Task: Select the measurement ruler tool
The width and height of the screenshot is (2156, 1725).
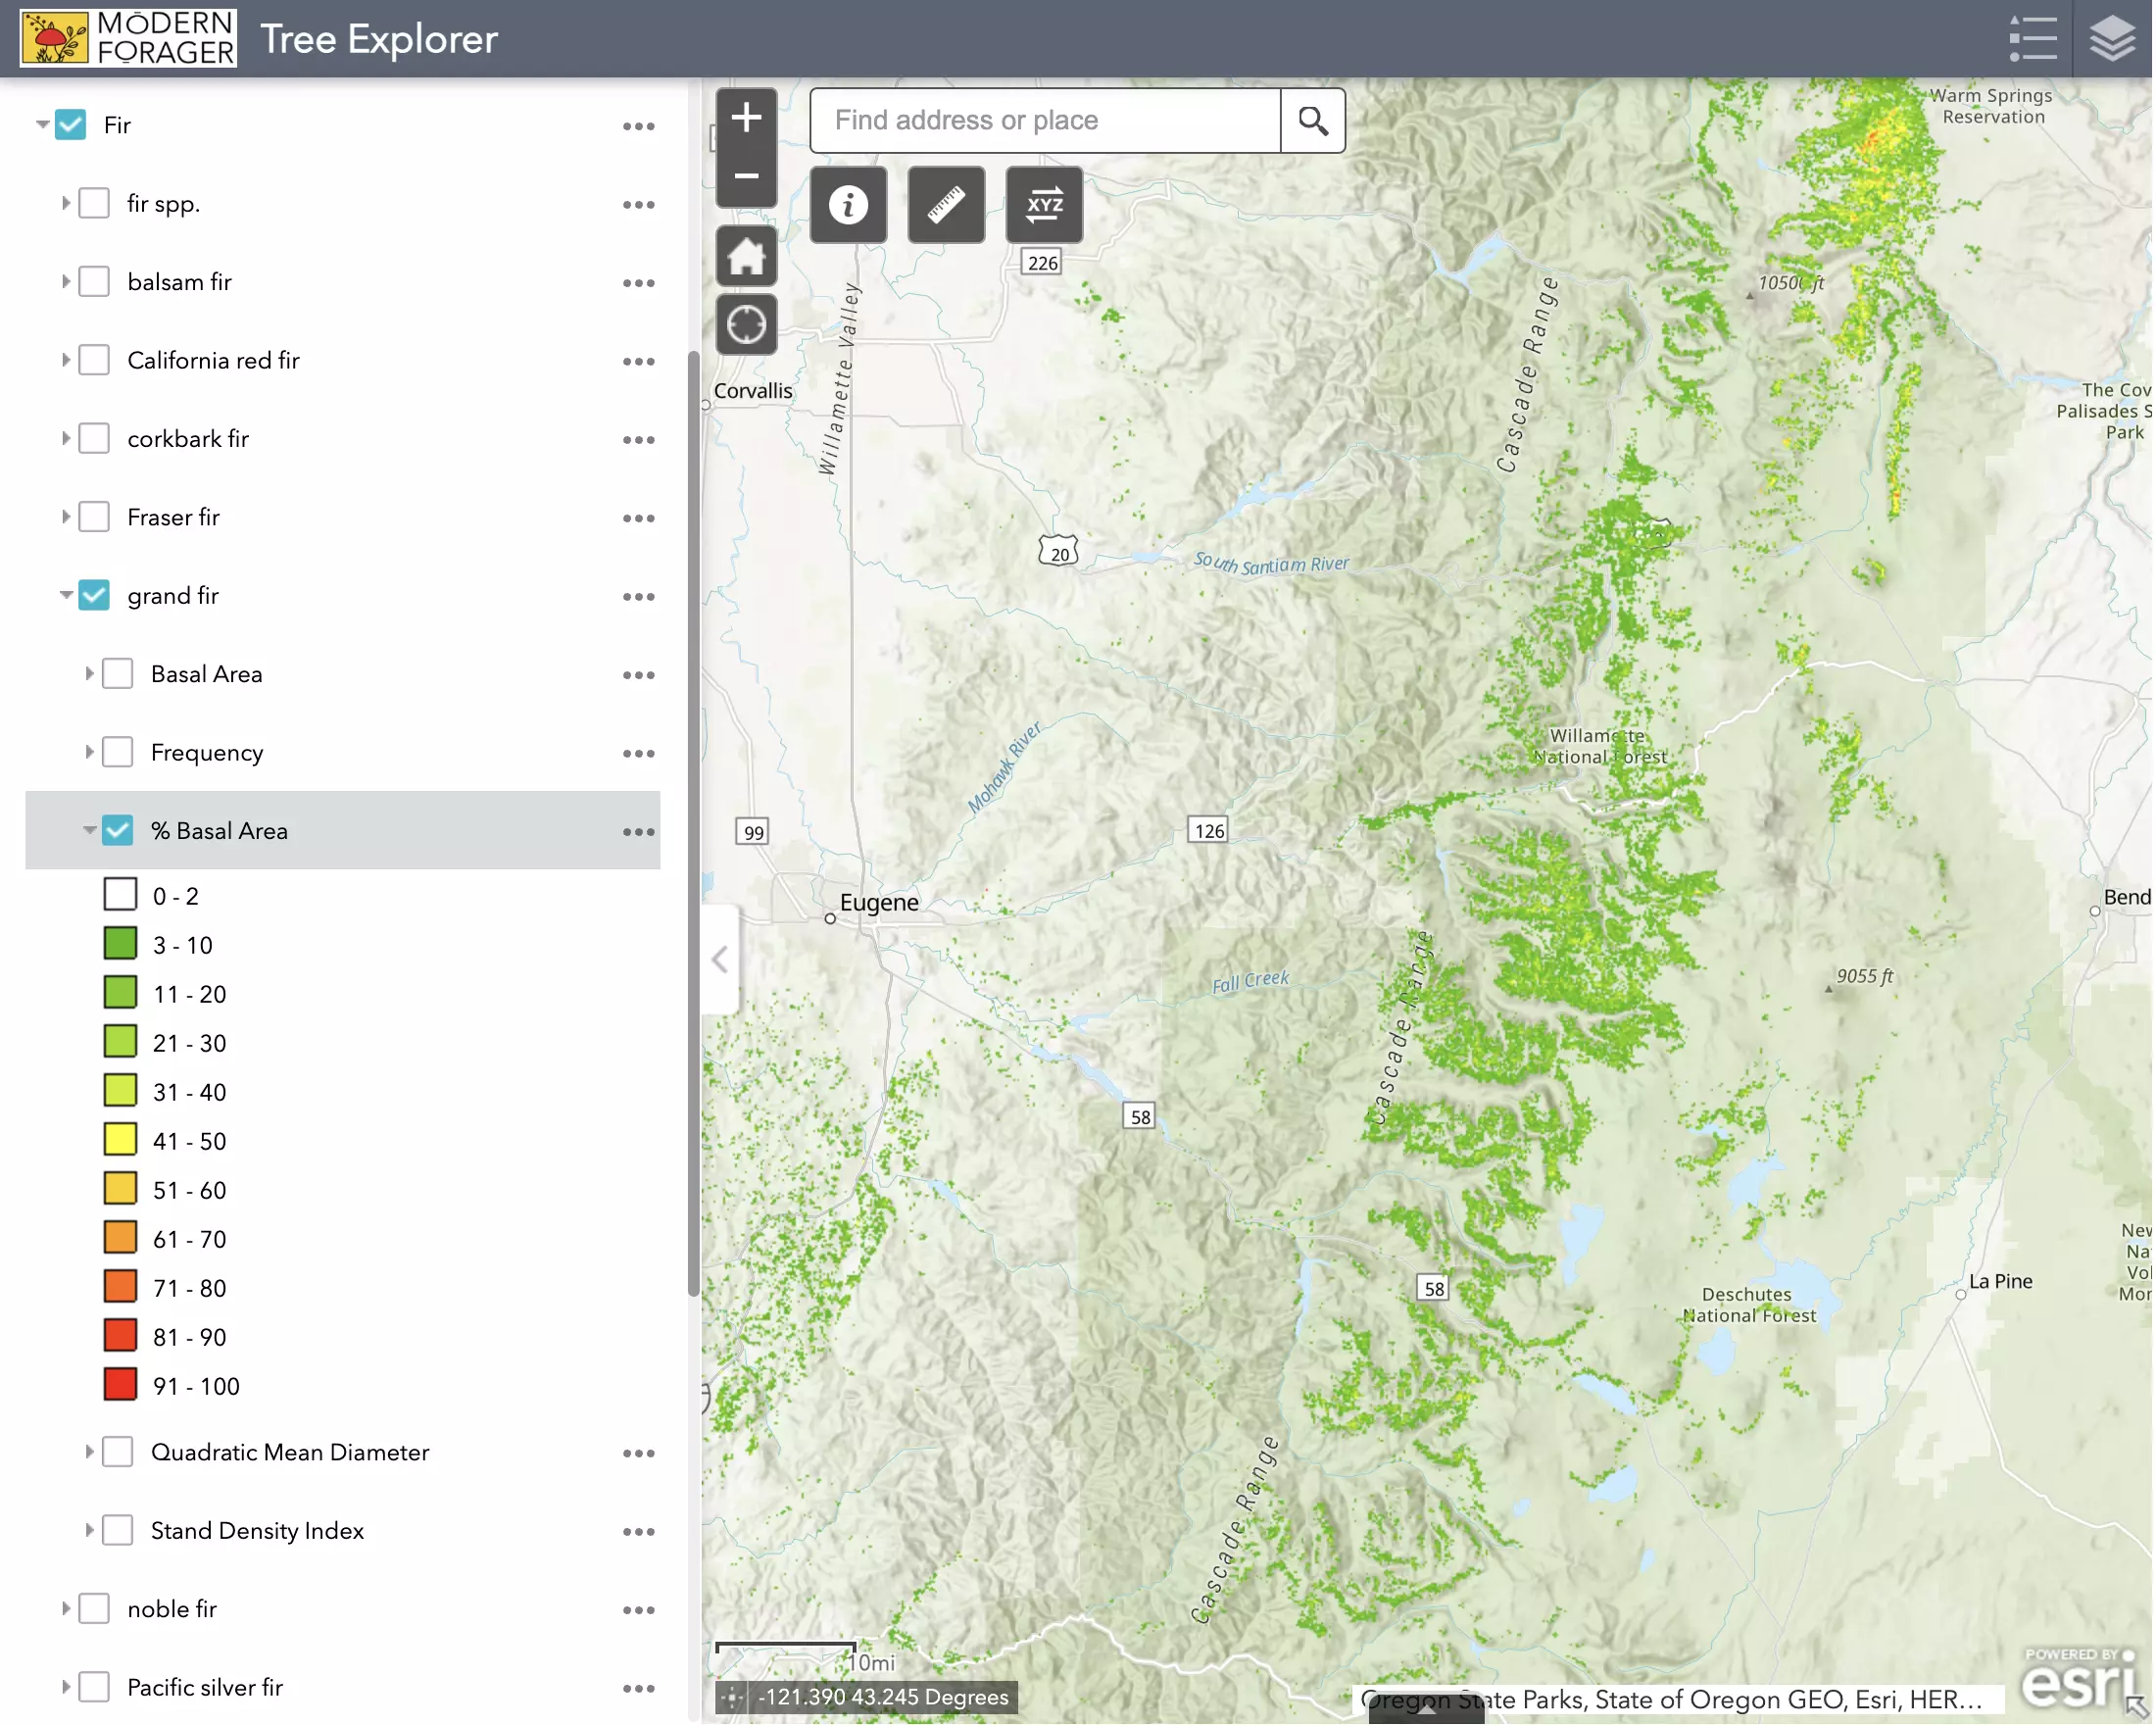Action: 946,205
